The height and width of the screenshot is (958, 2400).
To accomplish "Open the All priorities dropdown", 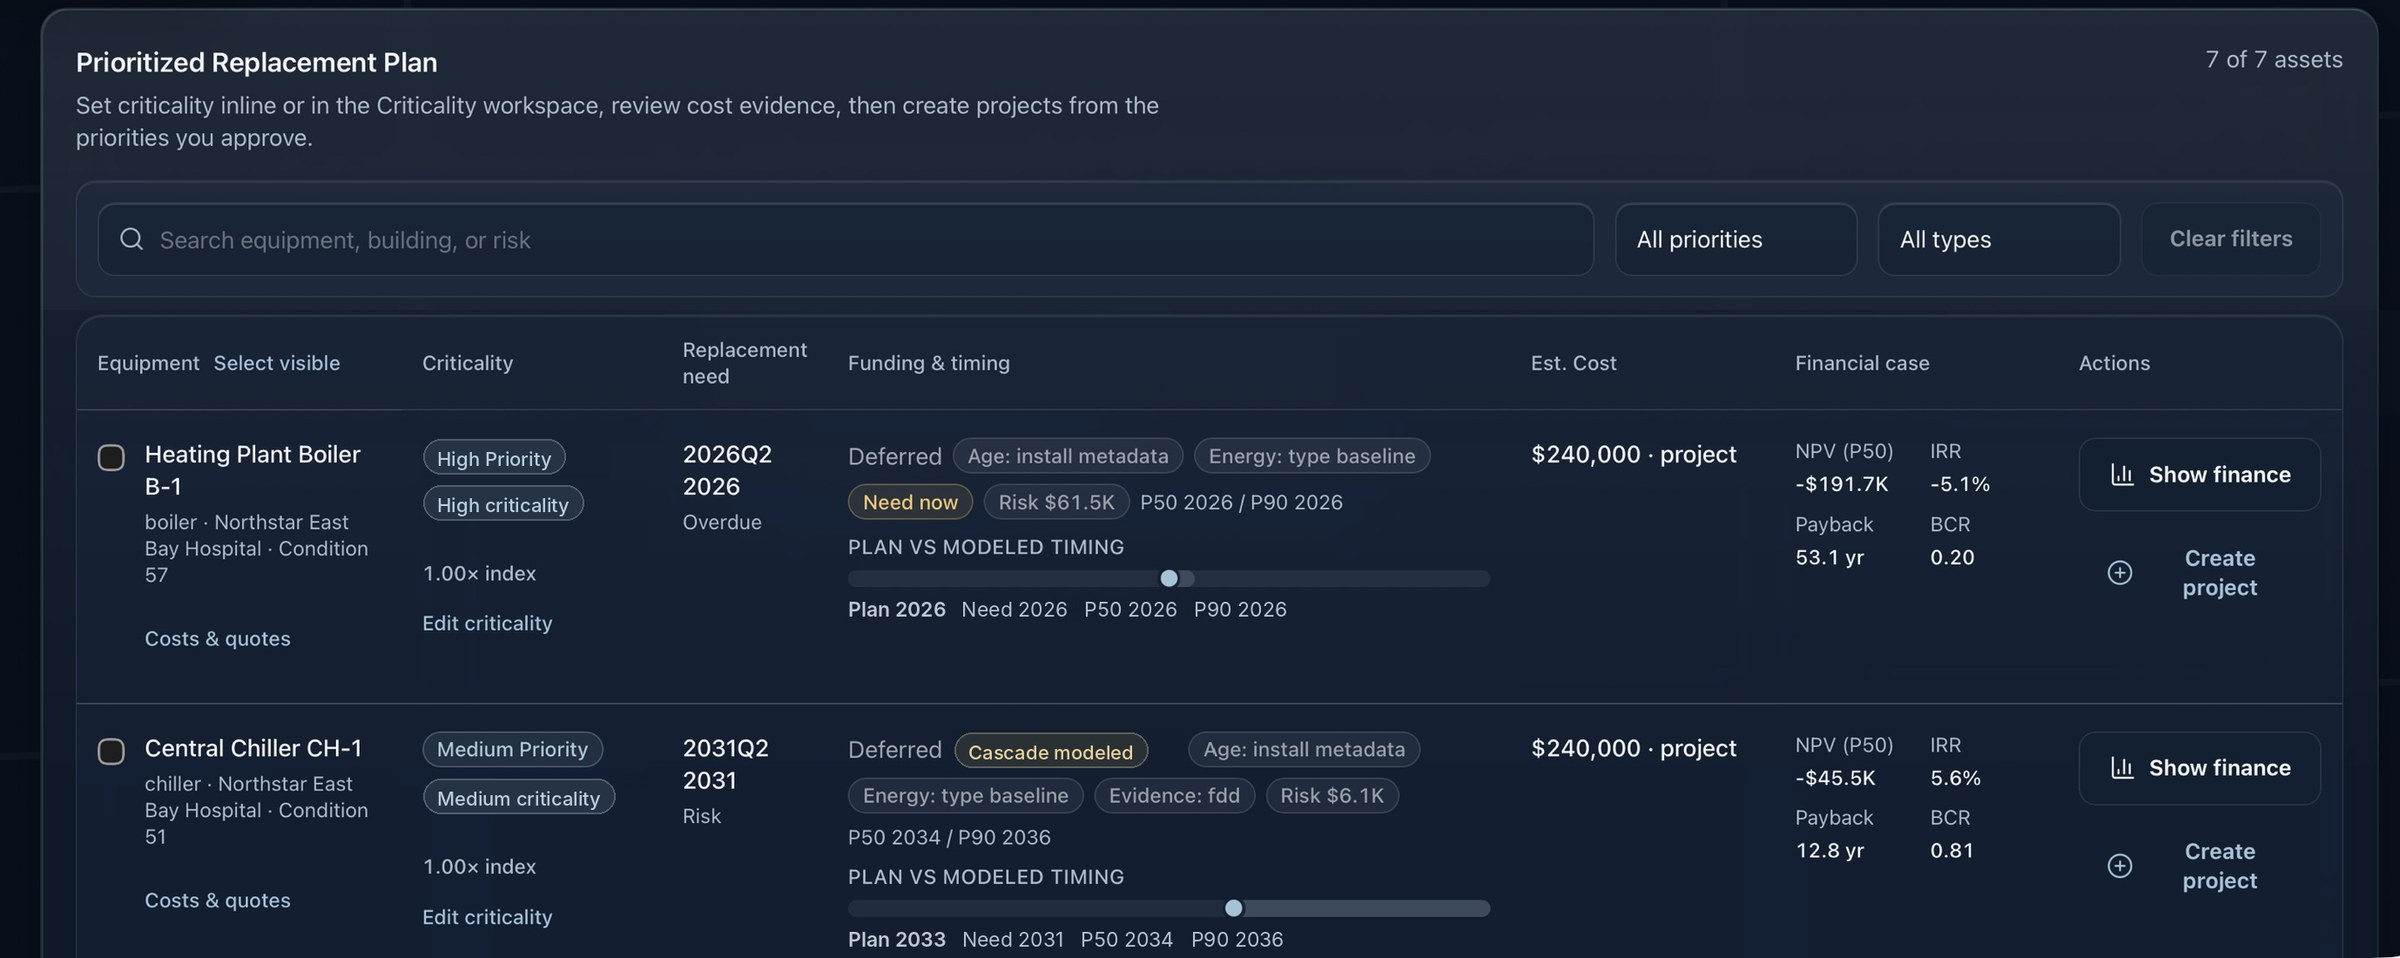I will pos(1736,239).
